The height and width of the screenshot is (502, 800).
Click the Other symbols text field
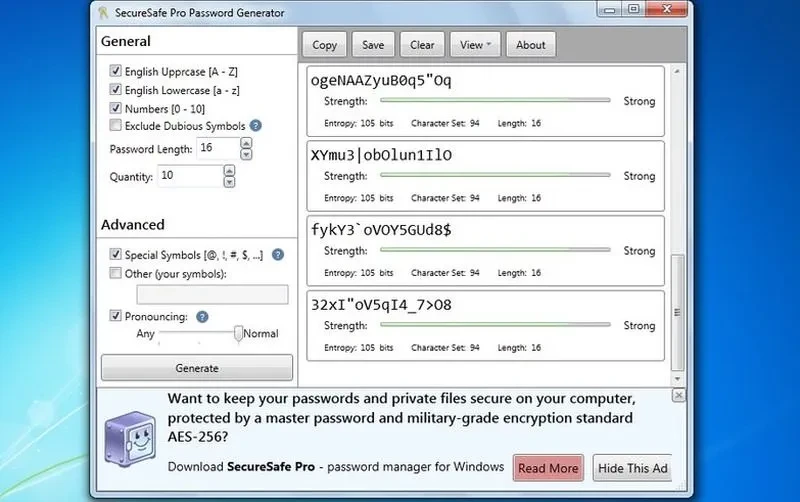point(212,294)
